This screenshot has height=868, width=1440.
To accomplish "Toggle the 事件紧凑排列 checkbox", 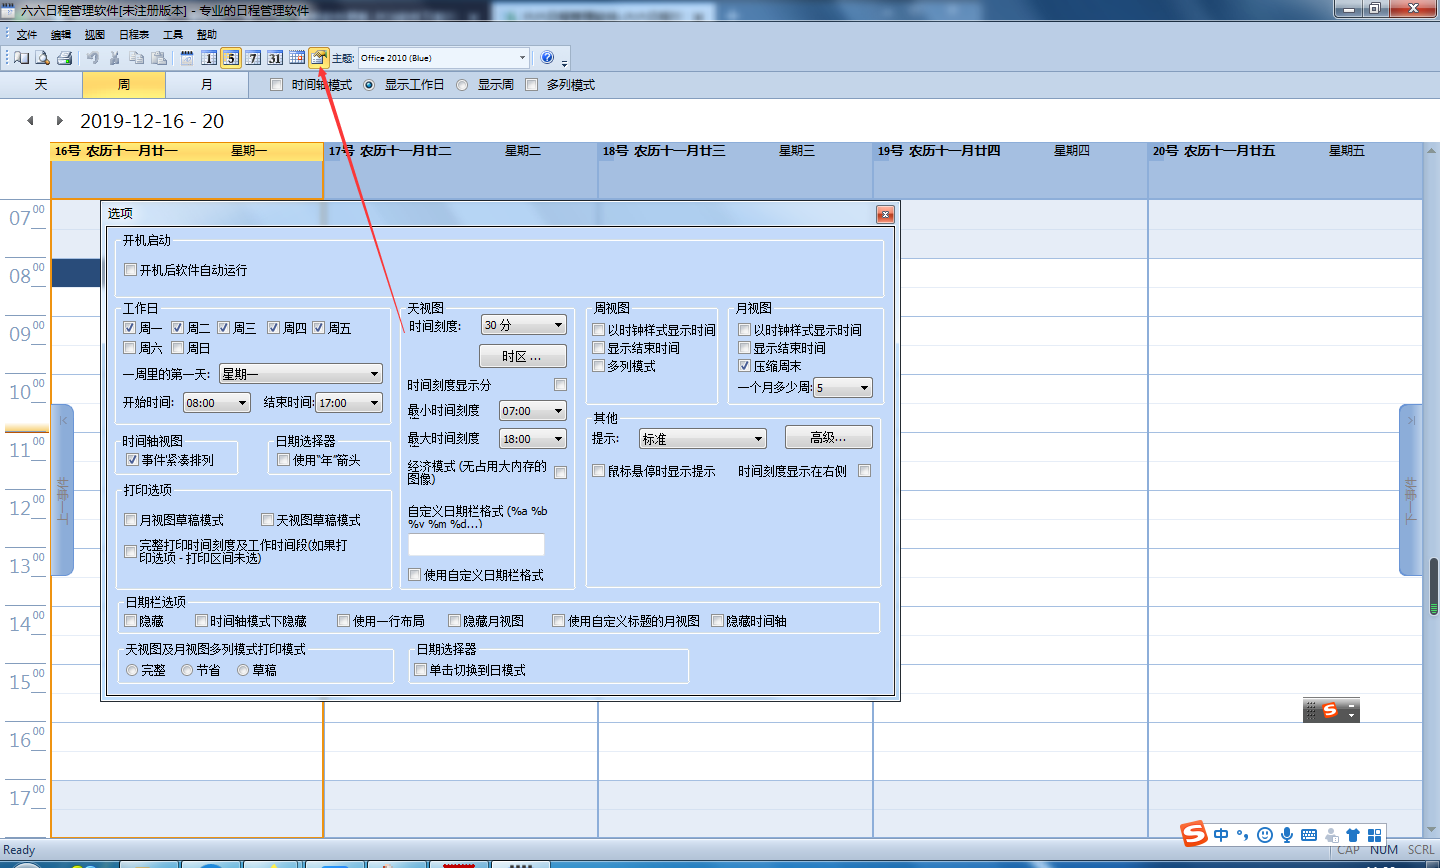I will [132, 460].
